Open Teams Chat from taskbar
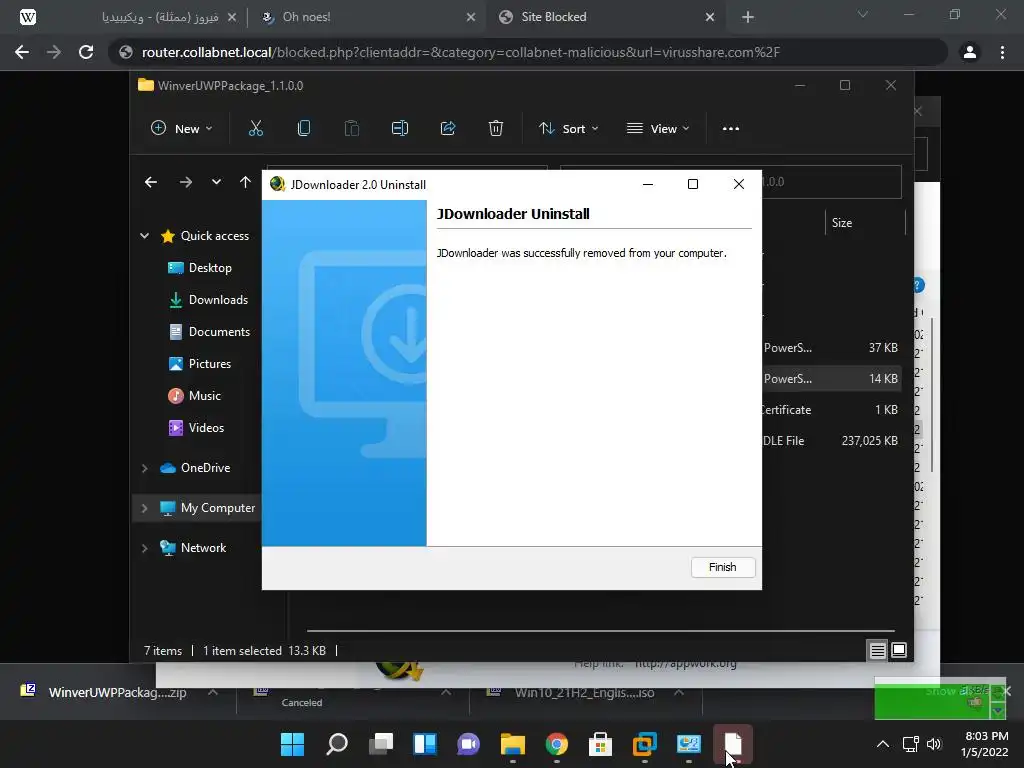1024x768 pixels. (x=468, y=744)
